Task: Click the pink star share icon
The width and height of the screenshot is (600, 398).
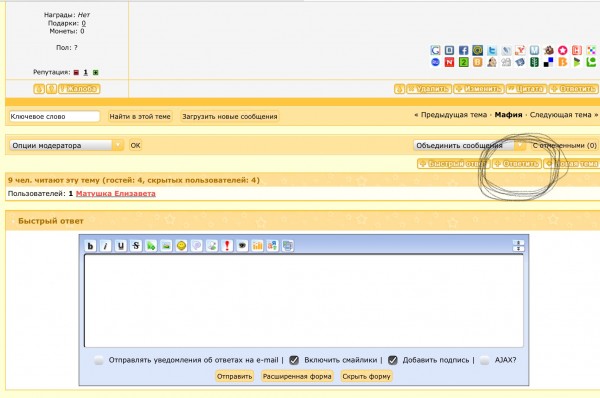Action: [x=562, y=50]
